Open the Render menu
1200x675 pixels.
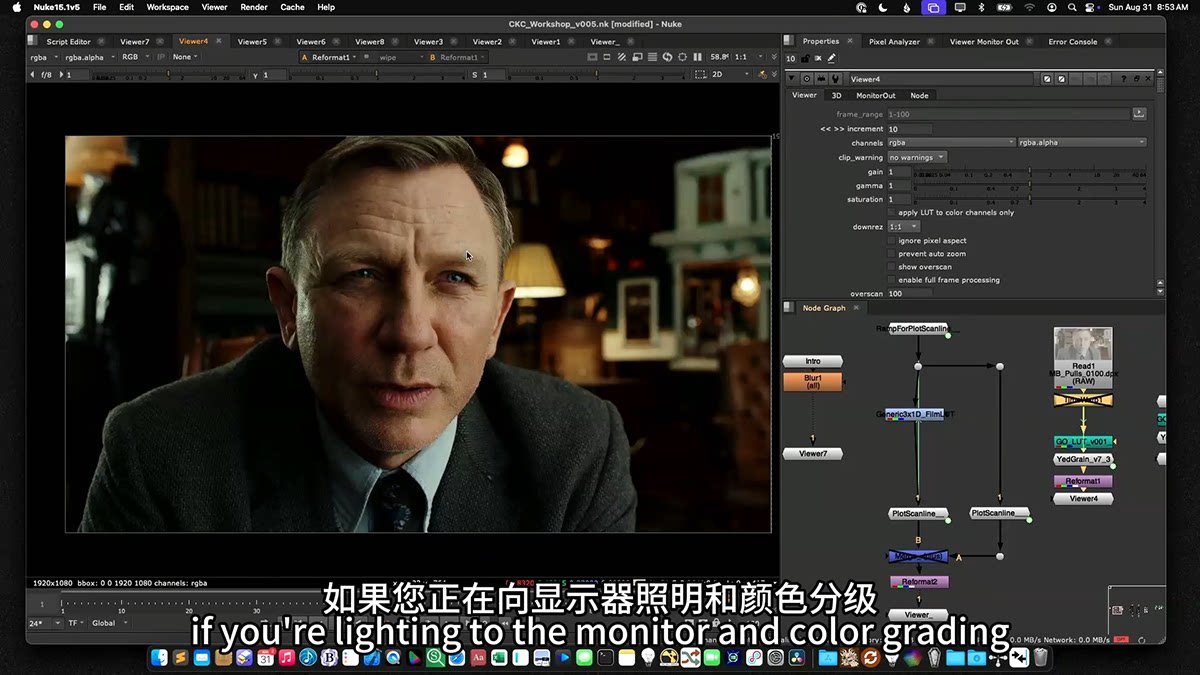[254, 7]
